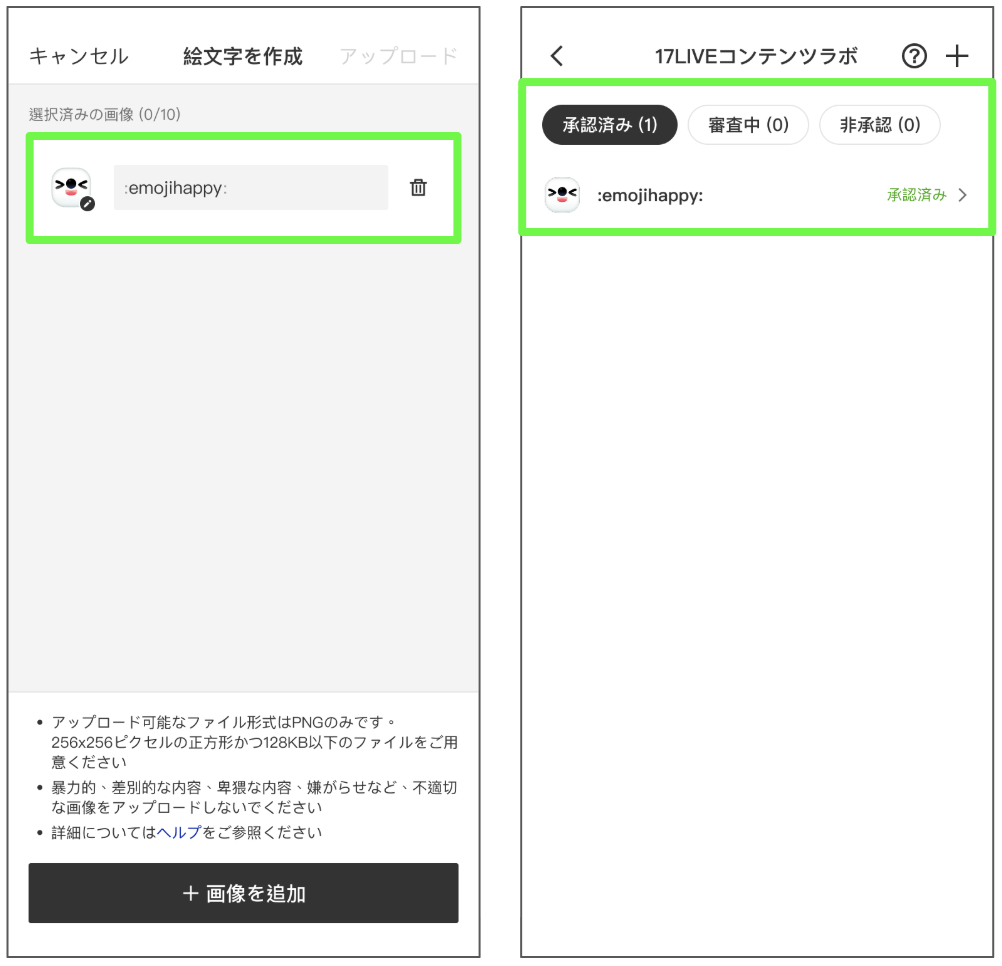This screenshot has width=1002, height=966.
Task: Go back using the left arrow icon
Action: point(557,56)
